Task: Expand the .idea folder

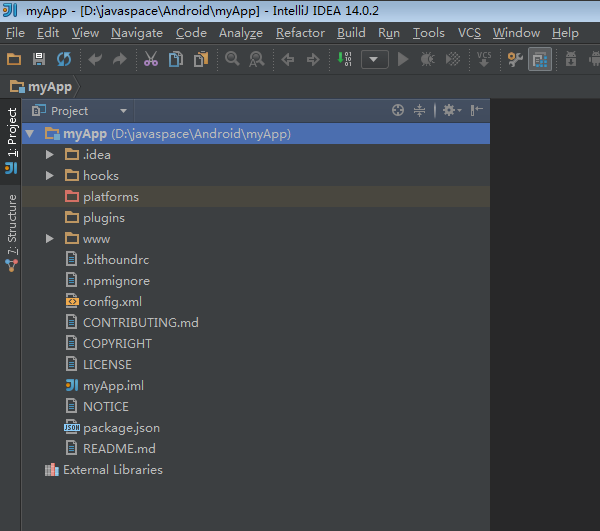Action: 49,155
